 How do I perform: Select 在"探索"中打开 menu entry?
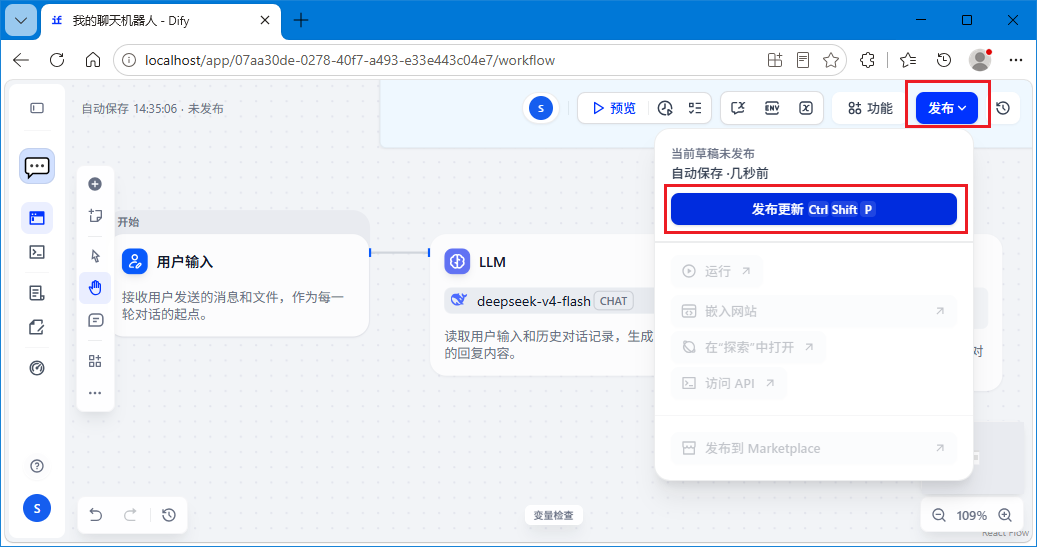(748, 347)
